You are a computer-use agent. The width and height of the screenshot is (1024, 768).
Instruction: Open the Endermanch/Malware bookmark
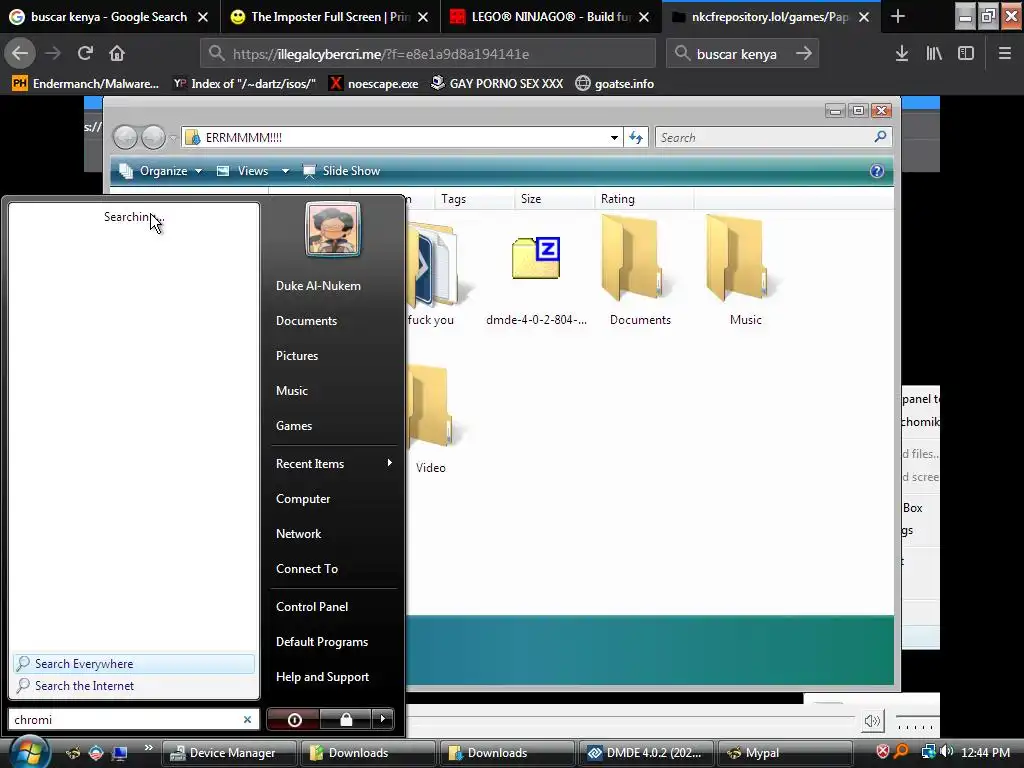point(86,84)
